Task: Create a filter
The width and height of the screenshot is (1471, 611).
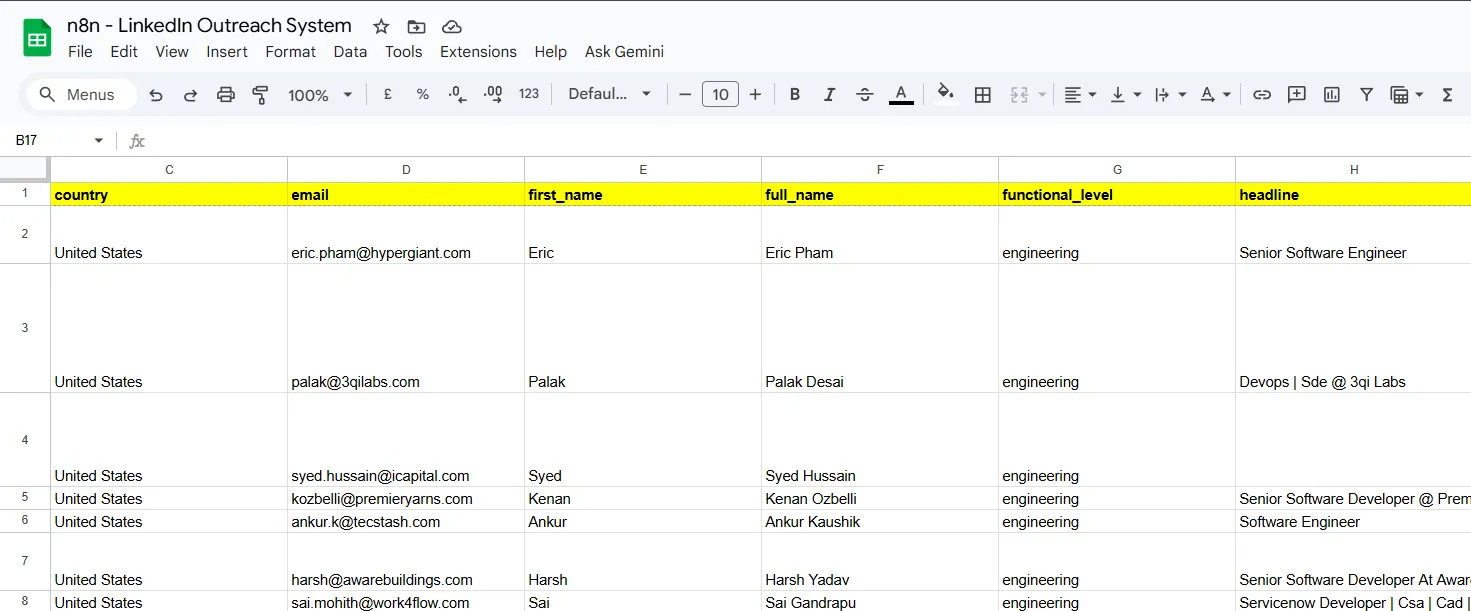Action: click(1366, 94)
